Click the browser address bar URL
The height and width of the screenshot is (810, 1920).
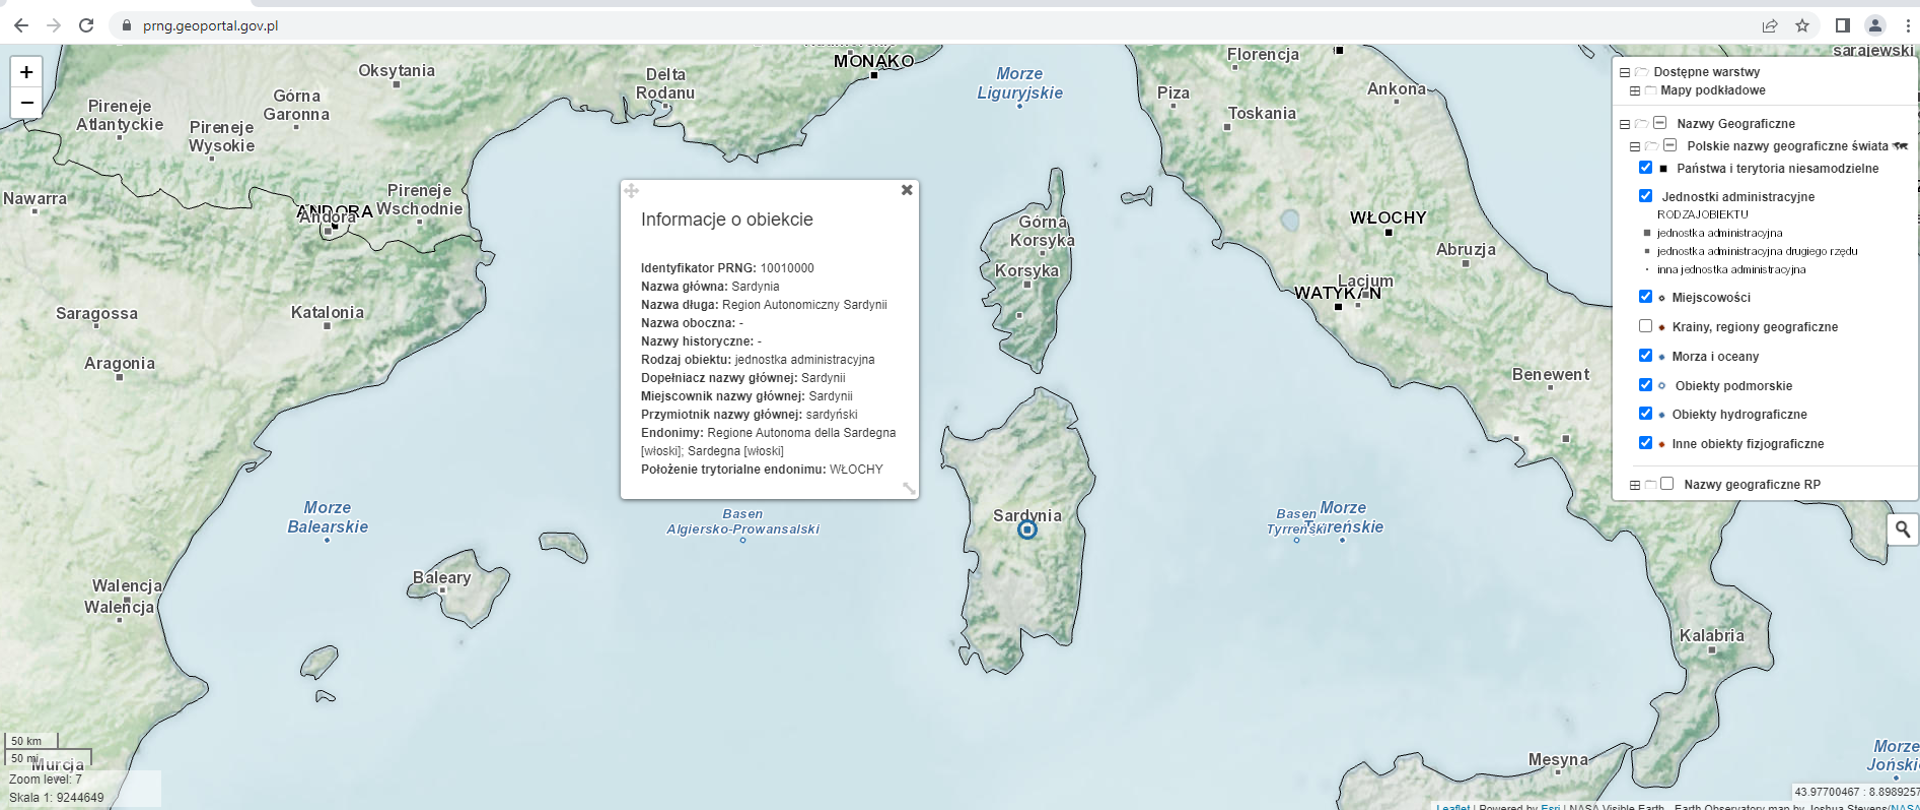click(210, 26)
